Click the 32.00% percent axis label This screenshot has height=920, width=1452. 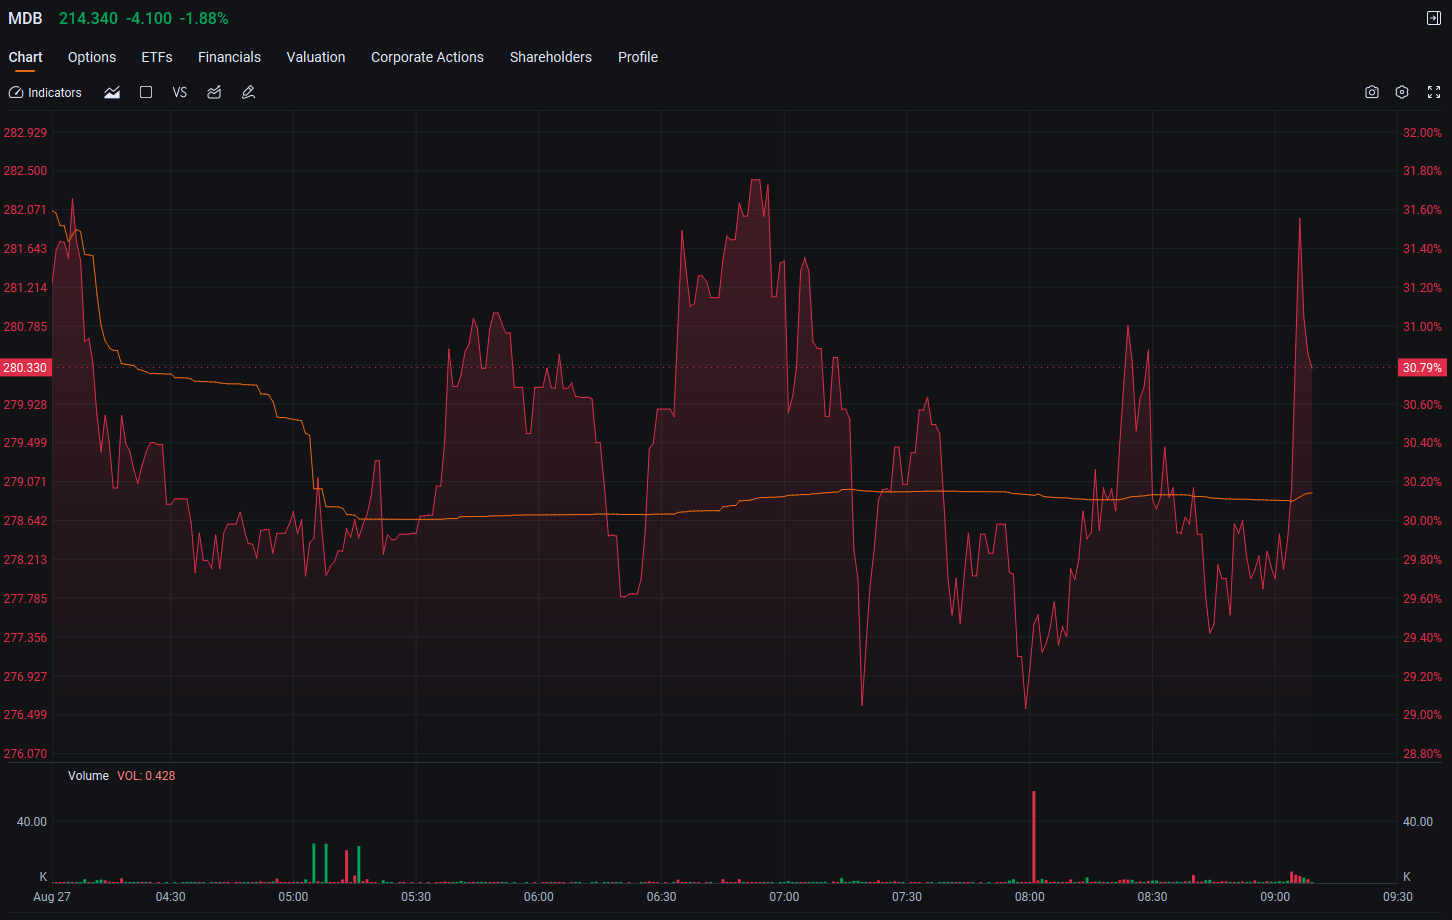point(1422,132)
